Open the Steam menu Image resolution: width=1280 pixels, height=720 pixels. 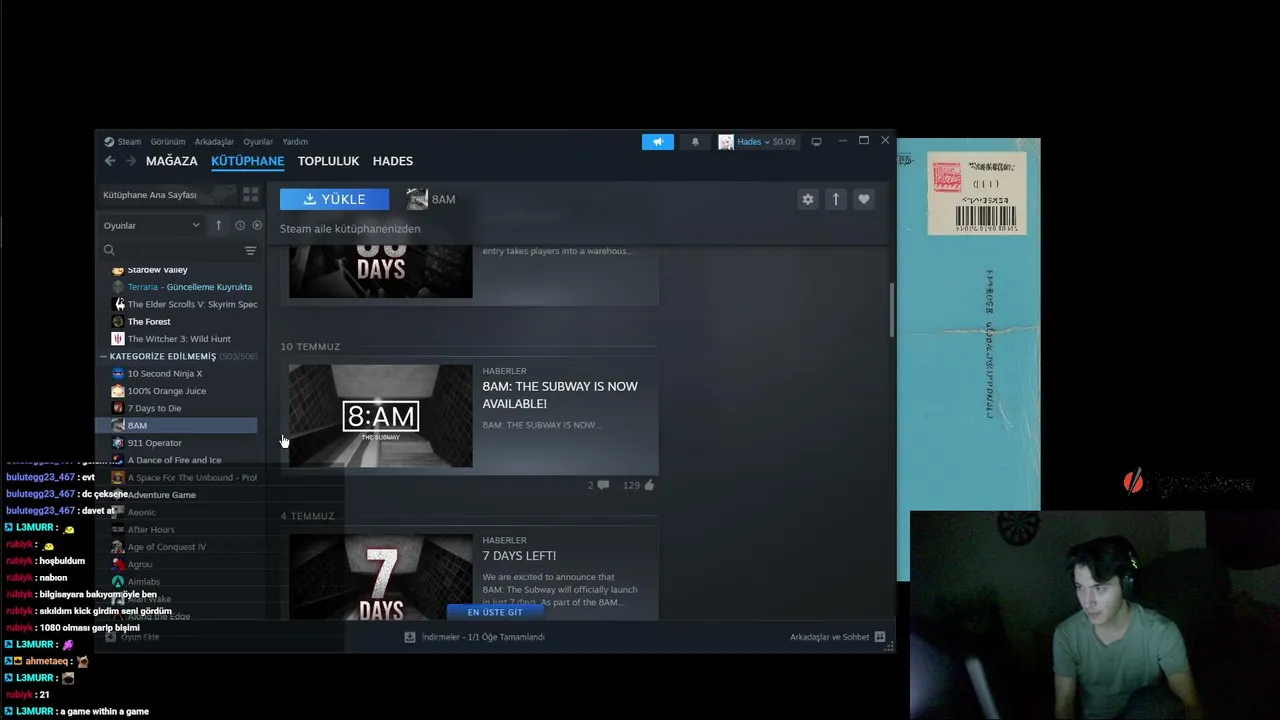[129, 142]
